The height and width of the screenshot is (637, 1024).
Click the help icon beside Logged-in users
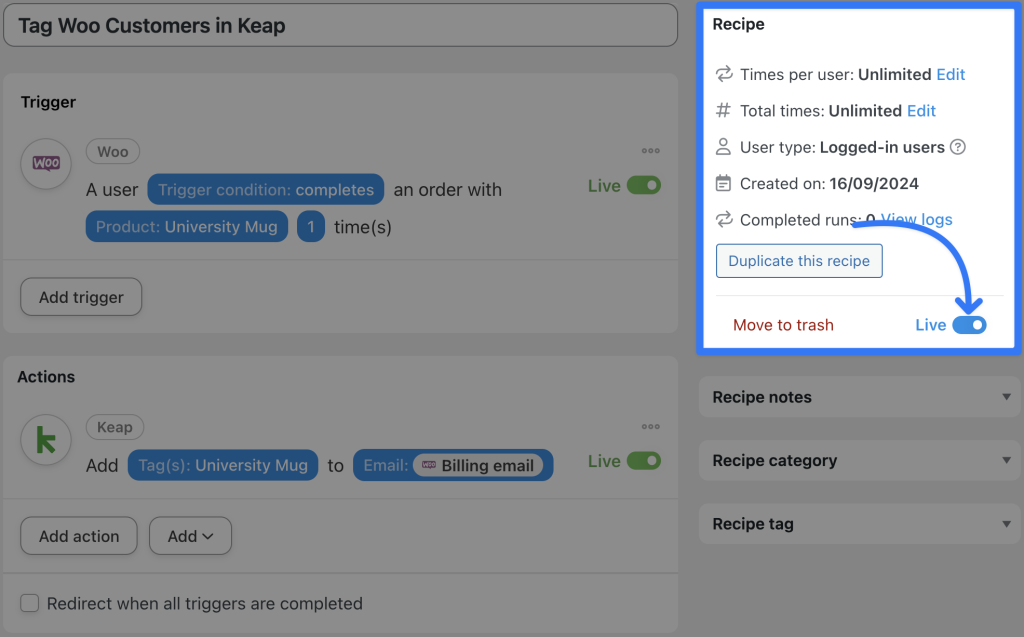coord(958,147)
